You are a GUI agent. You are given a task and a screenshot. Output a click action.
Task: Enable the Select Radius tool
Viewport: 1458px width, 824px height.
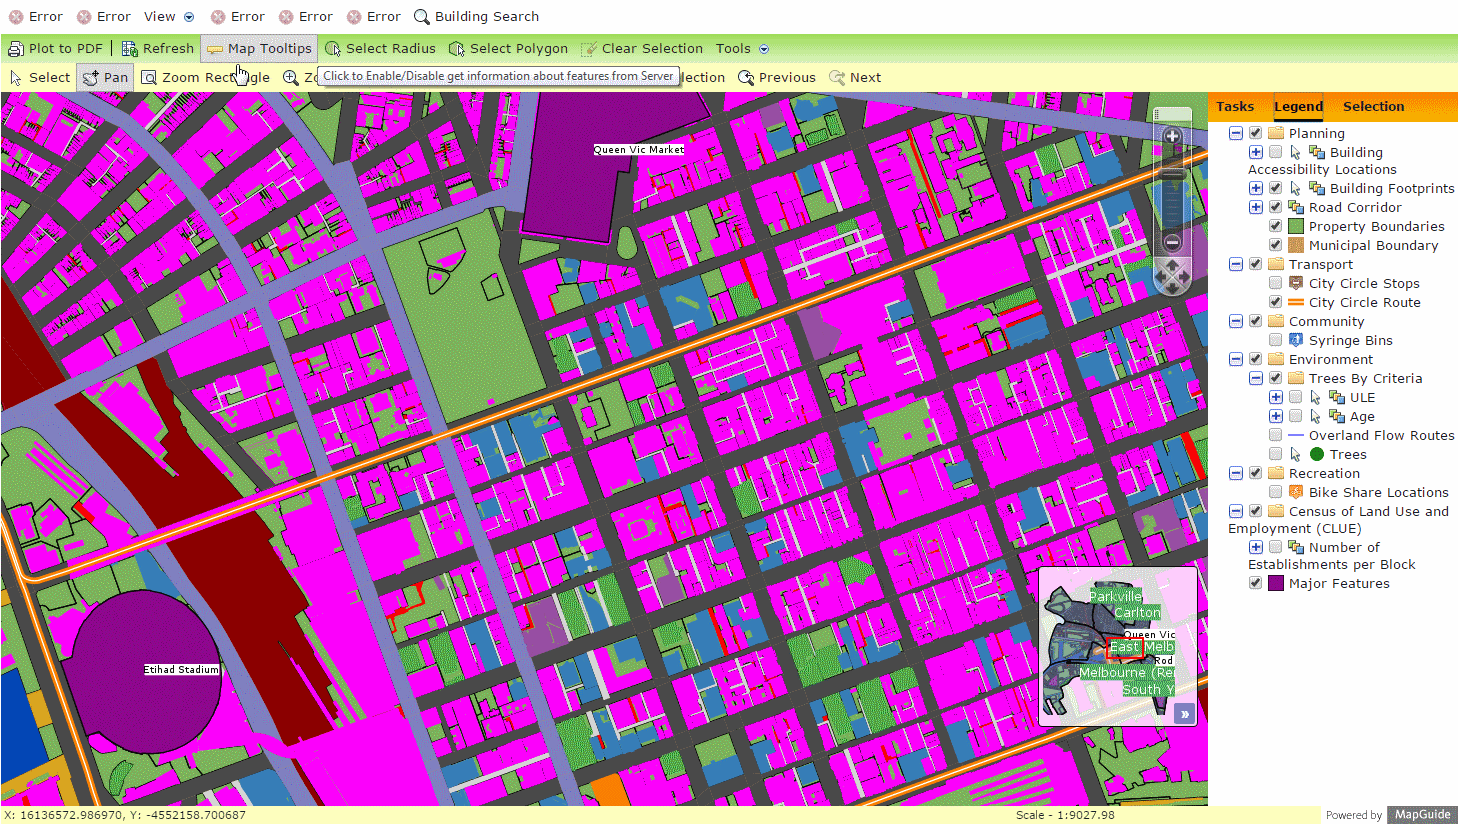[x=380, y=48]
